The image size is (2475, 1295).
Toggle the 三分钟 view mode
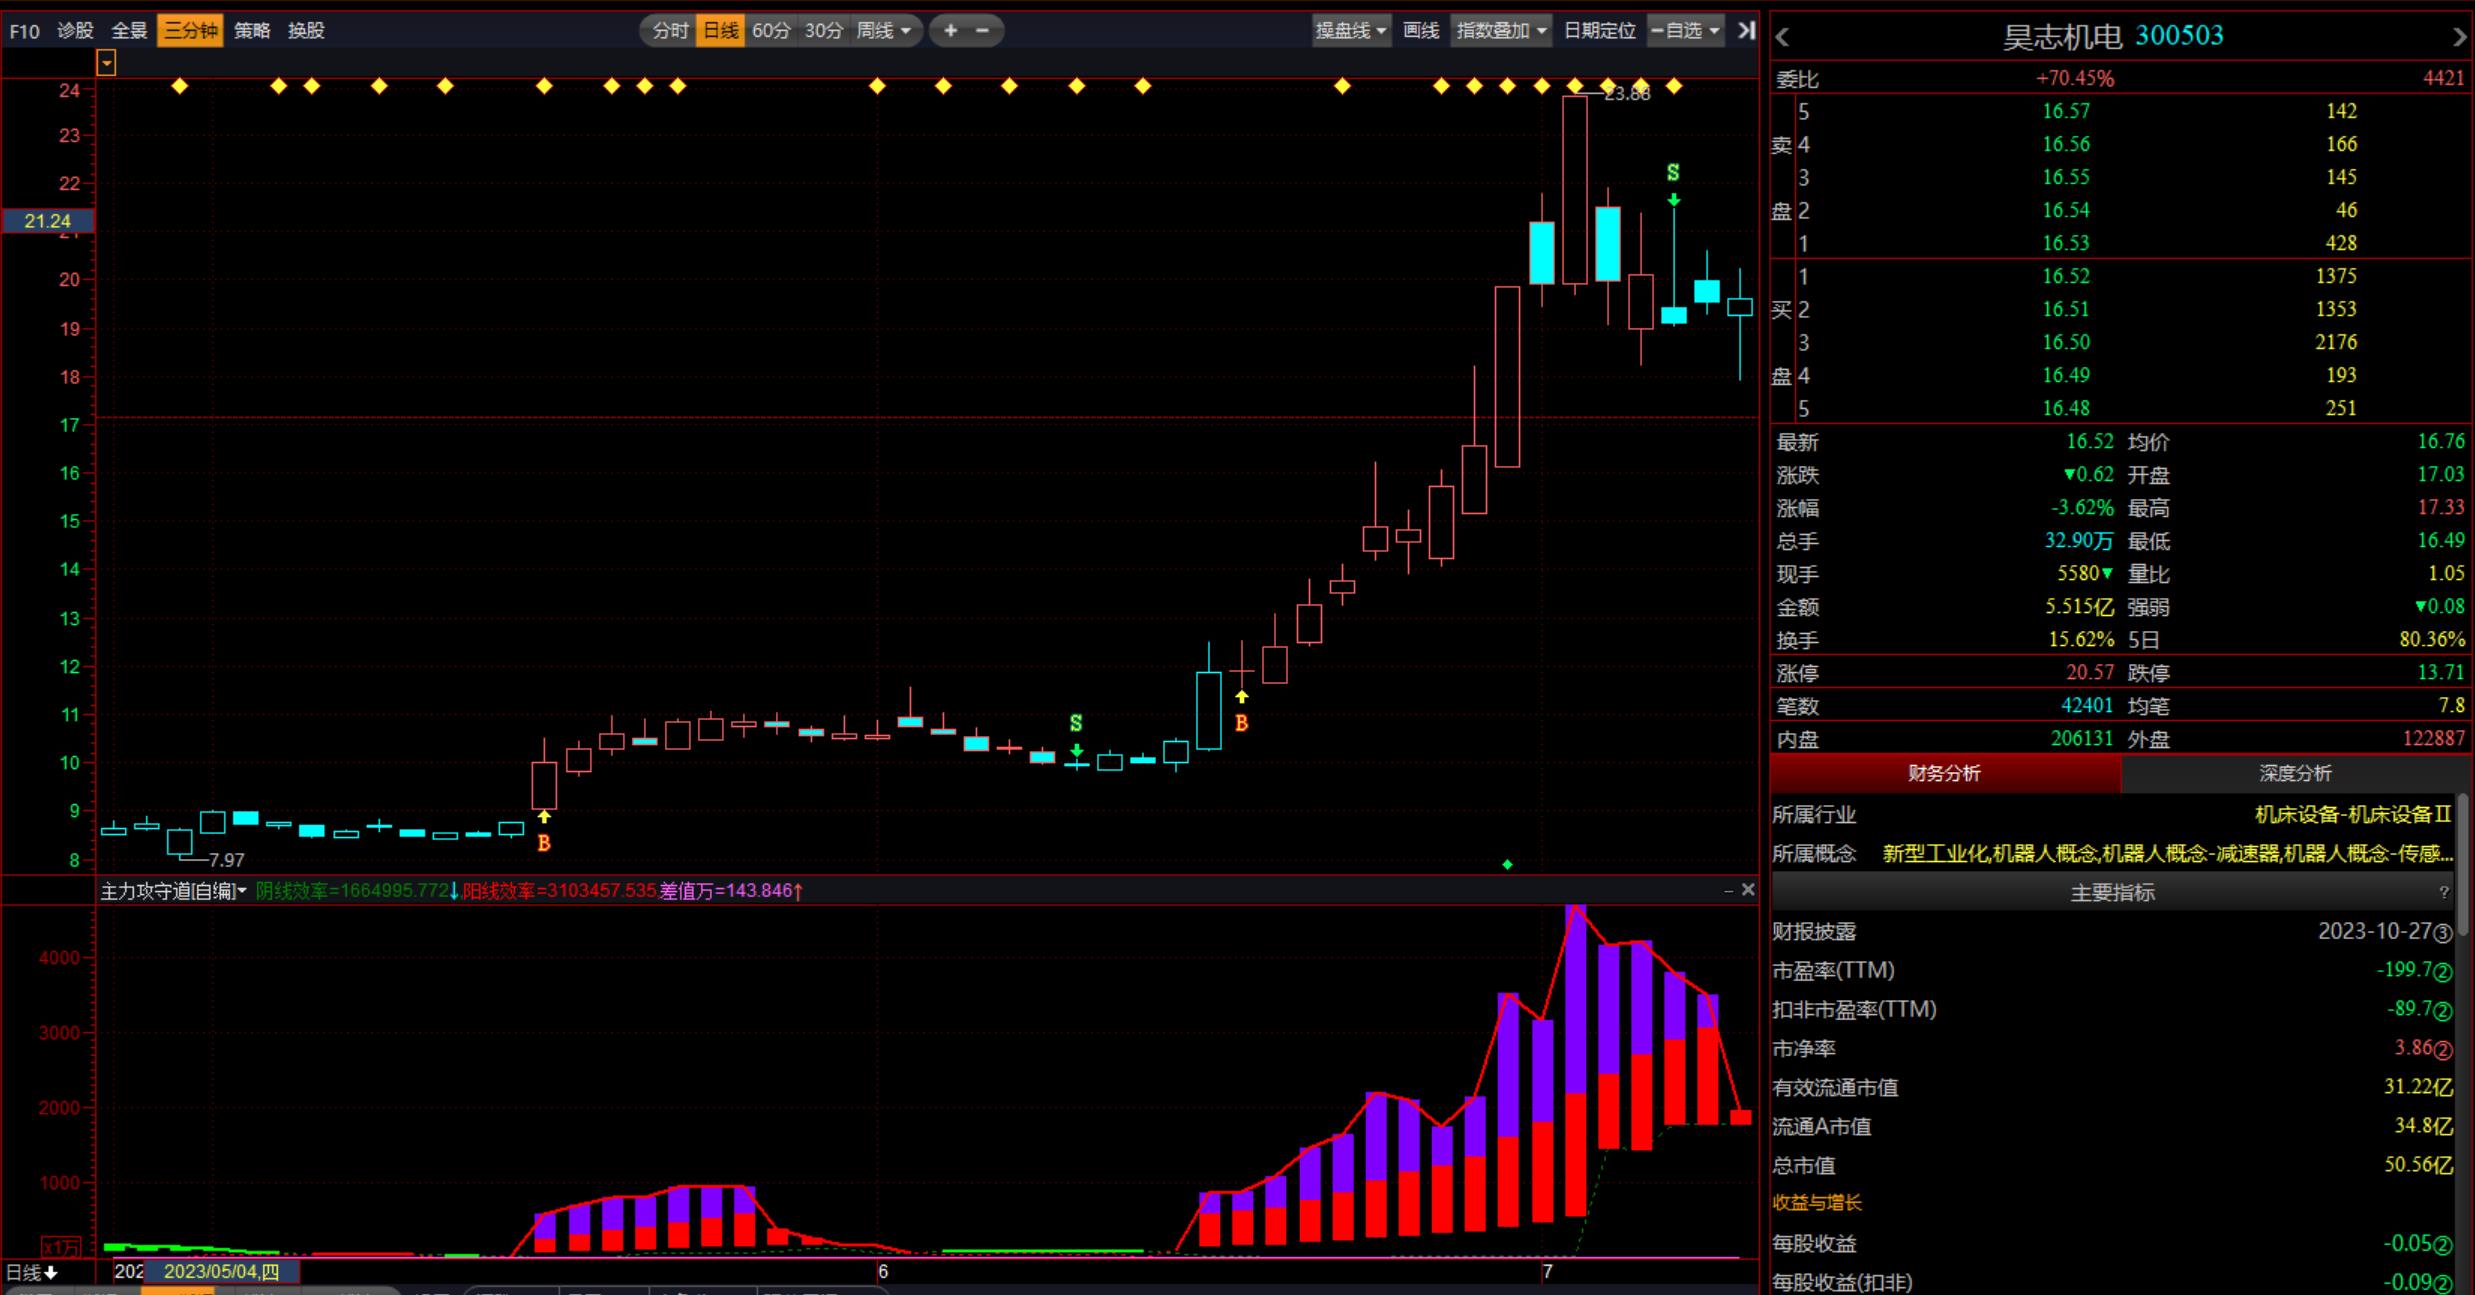(x=190, y=31)
